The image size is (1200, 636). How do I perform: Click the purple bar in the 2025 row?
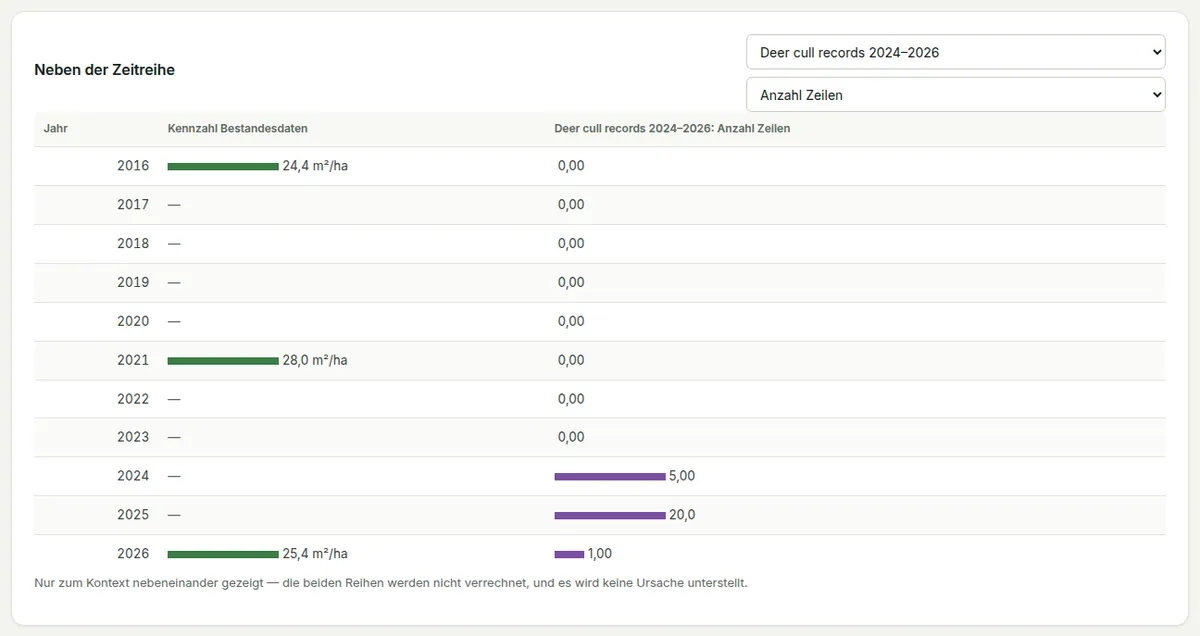point(610,515)
